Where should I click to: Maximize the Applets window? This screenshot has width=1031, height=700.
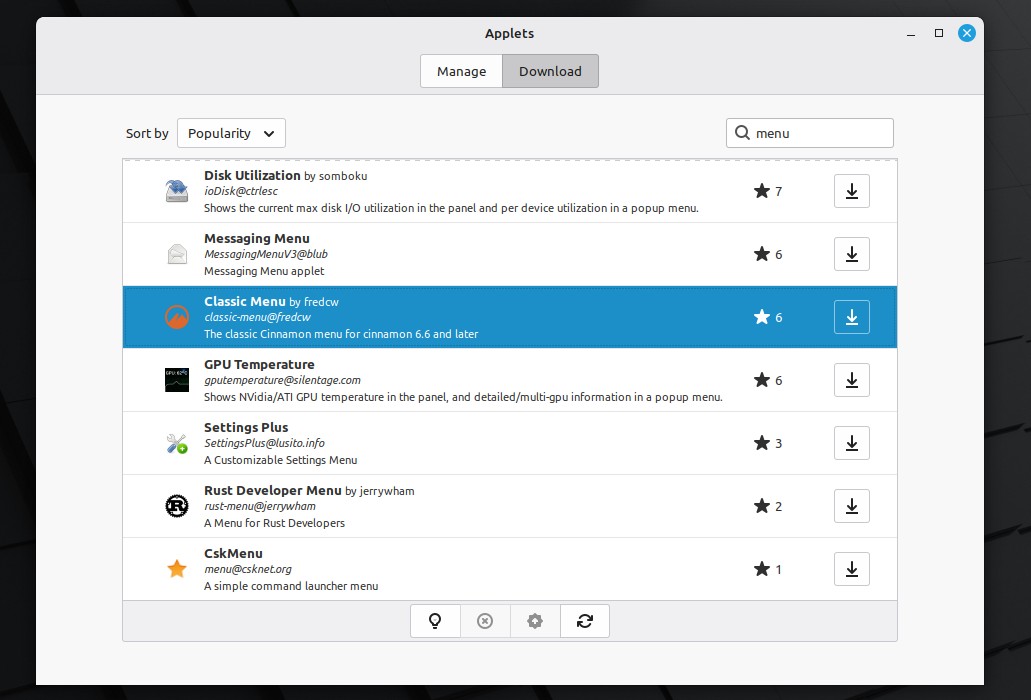coord(939,33)
